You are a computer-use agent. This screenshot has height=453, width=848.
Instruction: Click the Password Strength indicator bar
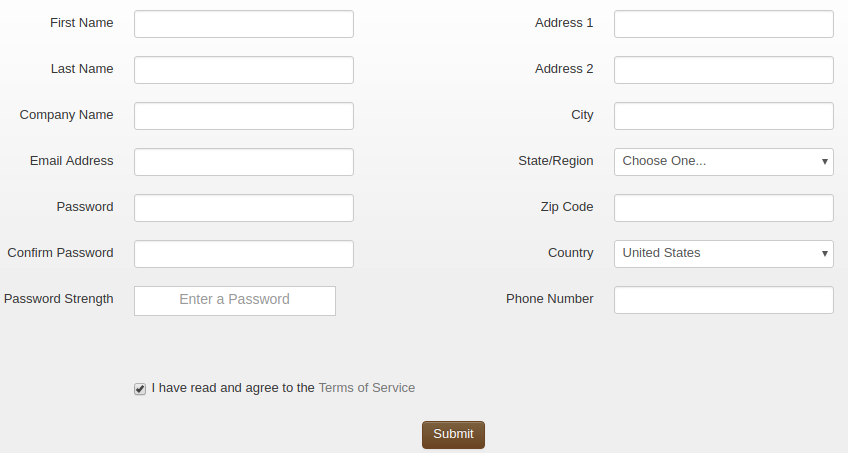[x=234, y=300]
